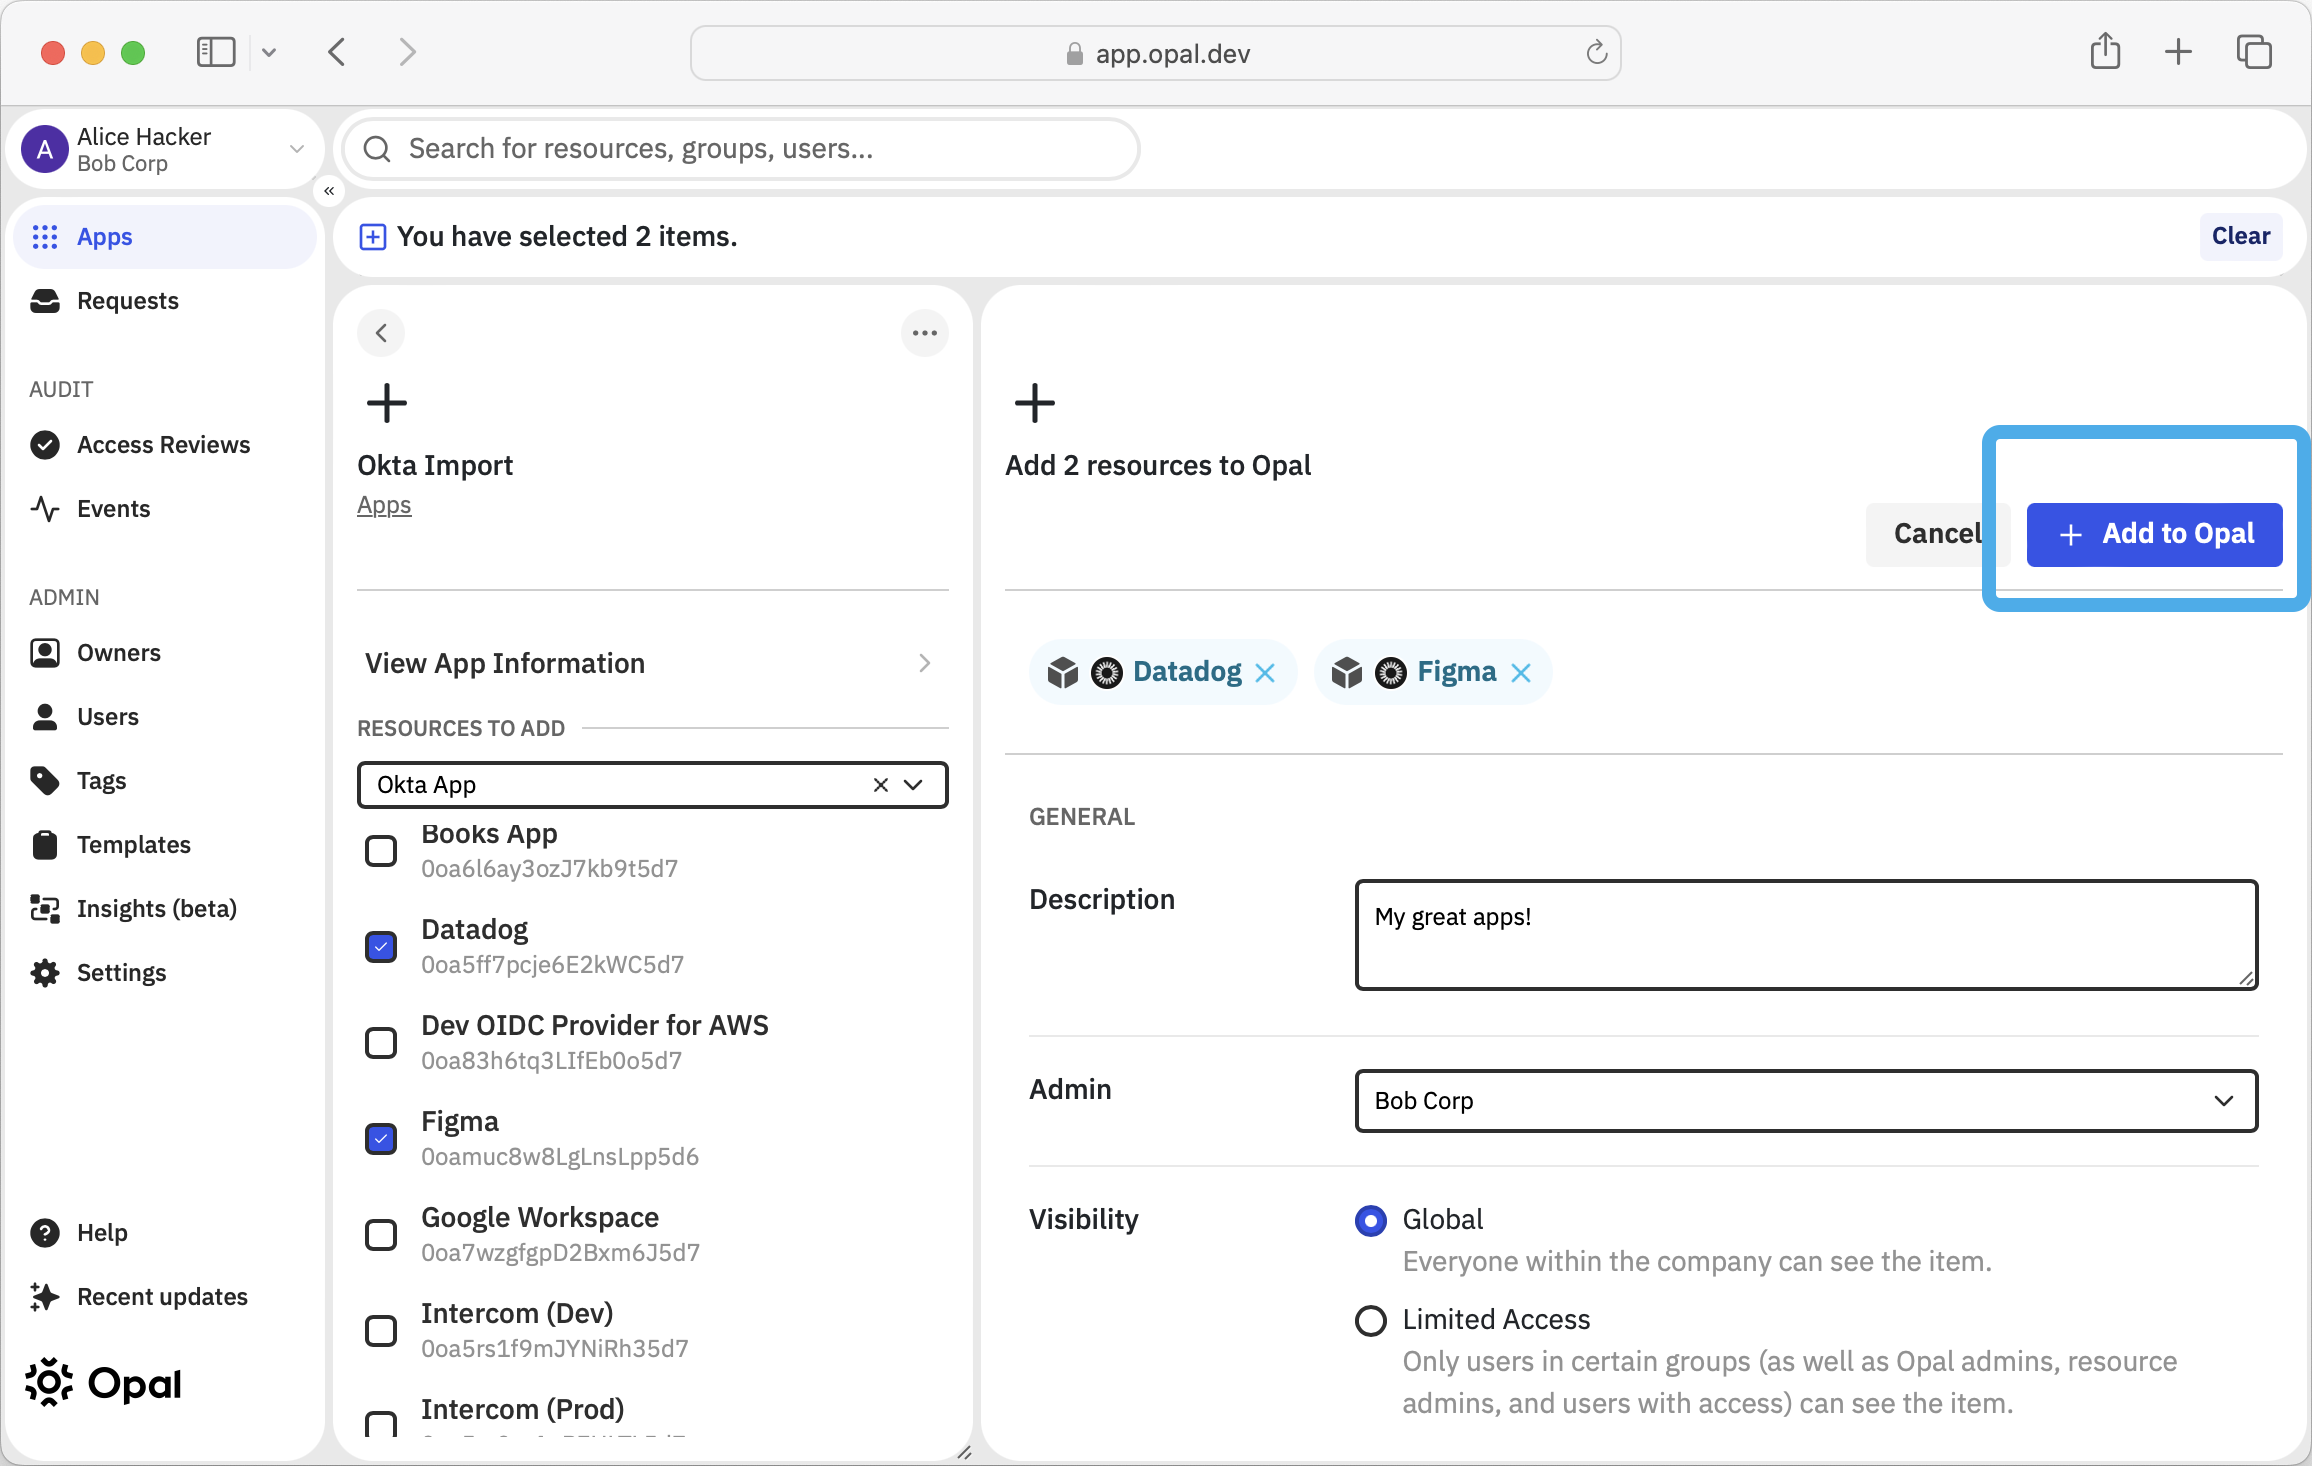Uncheck the Figma checkbox
The width and height of the screenshot is (2312, 1466).
(381, 1139)
